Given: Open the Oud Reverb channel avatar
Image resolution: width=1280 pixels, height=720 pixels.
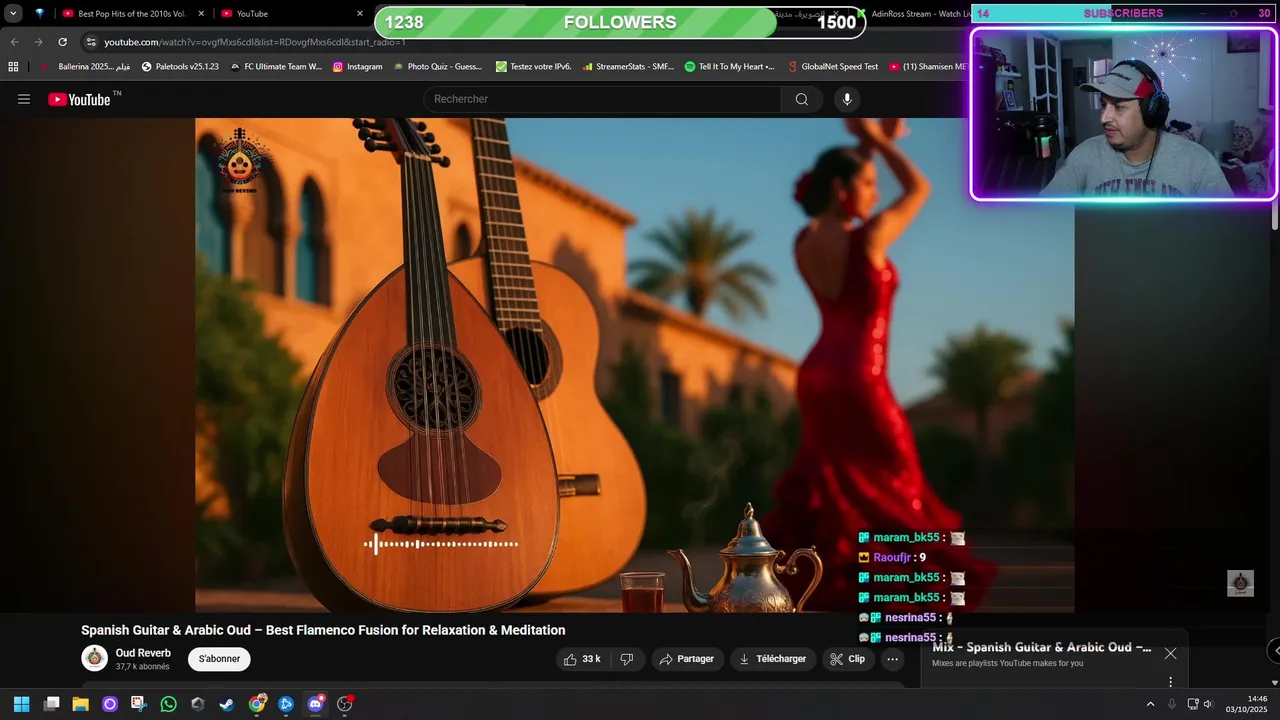Looking at the screenshot, I should [94, 658].
